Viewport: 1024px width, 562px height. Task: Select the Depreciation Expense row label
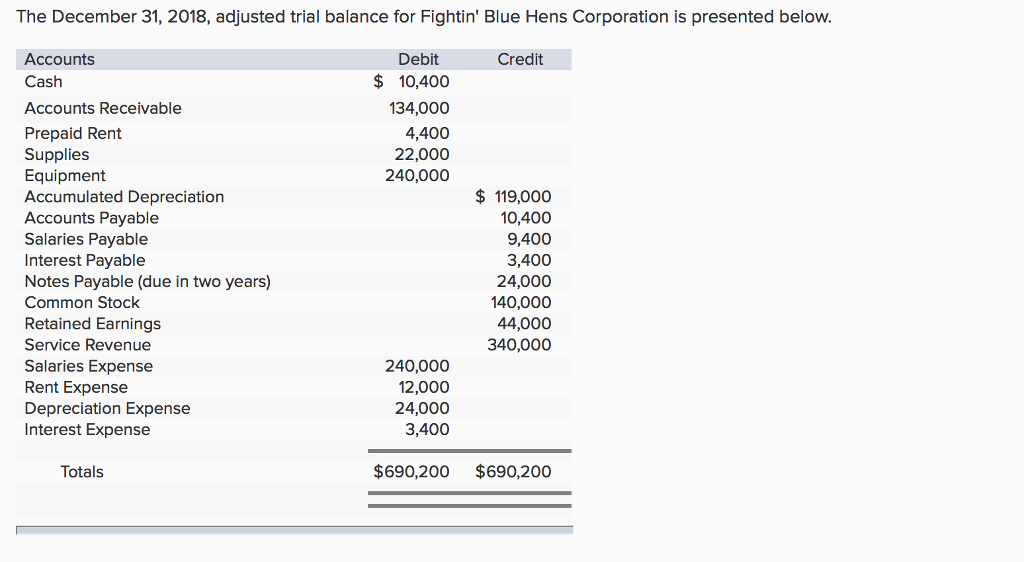coord(107,408)
